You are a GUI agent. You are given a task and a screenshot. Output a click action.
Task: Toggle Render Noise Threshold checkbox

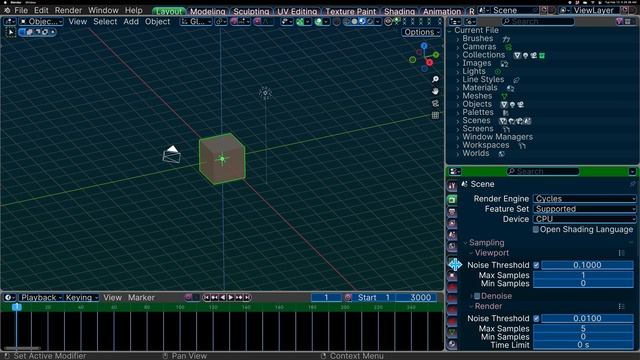tap(536, 318)
